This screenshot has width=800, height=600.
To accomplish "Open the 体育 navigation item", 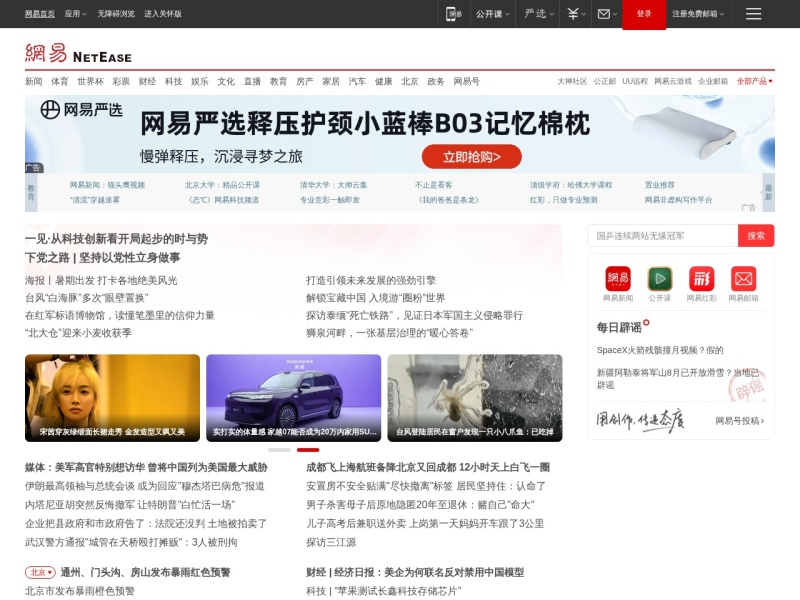I will pos(60,81).
